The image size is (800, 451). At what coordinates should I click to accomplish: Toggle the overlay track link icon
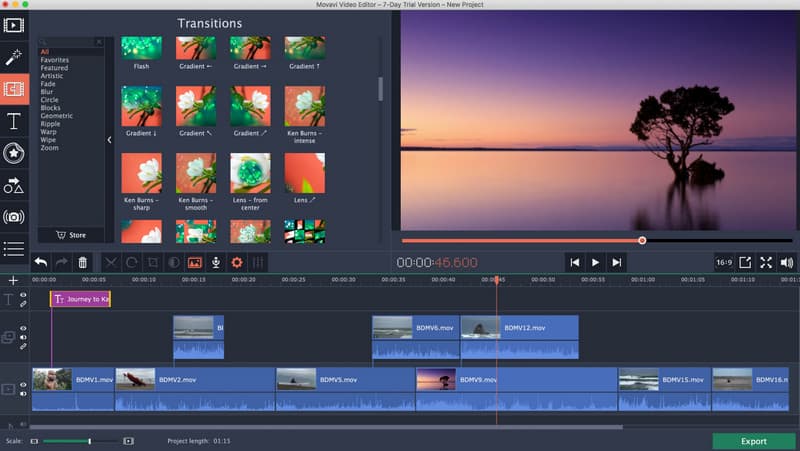23,346
